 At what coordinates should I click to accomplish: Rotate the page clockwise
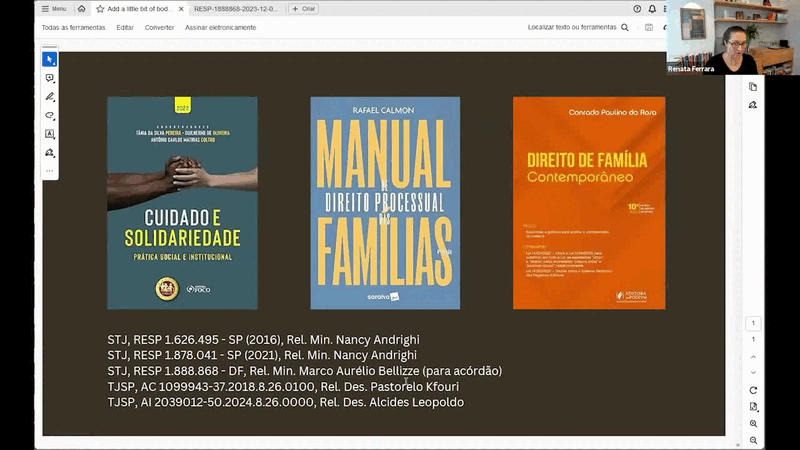753,390
